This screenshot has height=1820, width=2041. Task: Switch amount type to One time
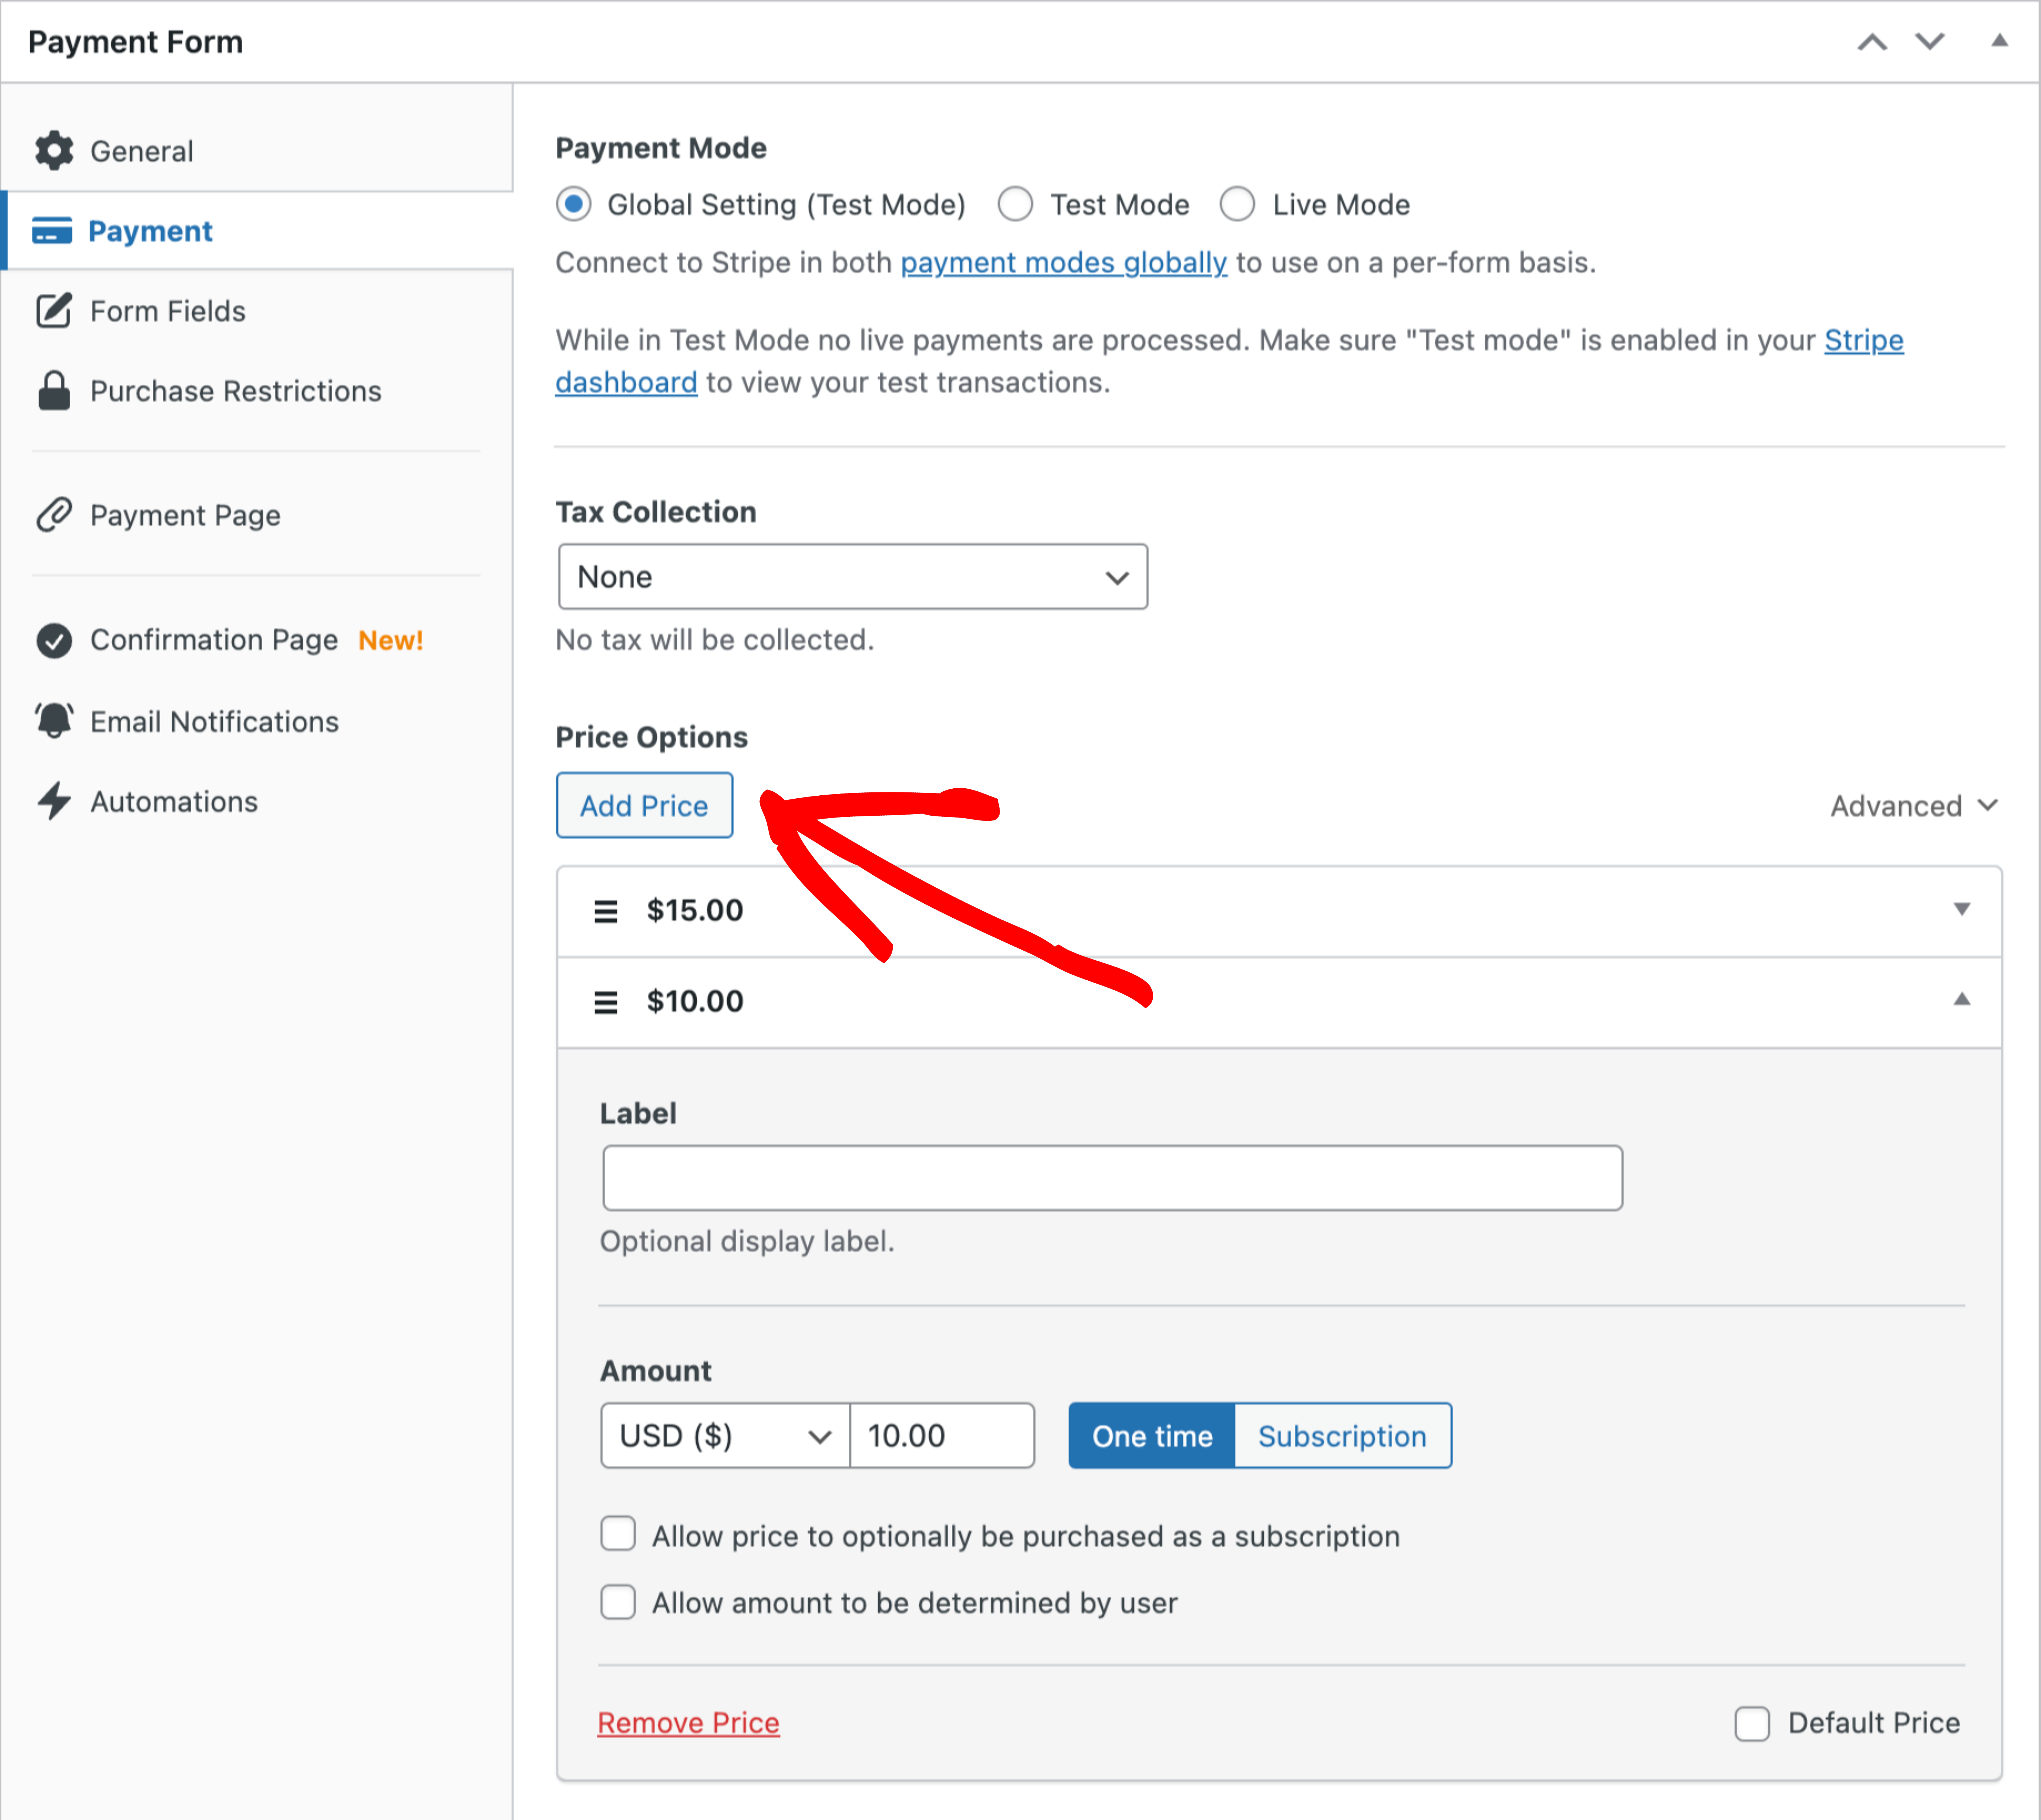click(x=1152, y=1436)
